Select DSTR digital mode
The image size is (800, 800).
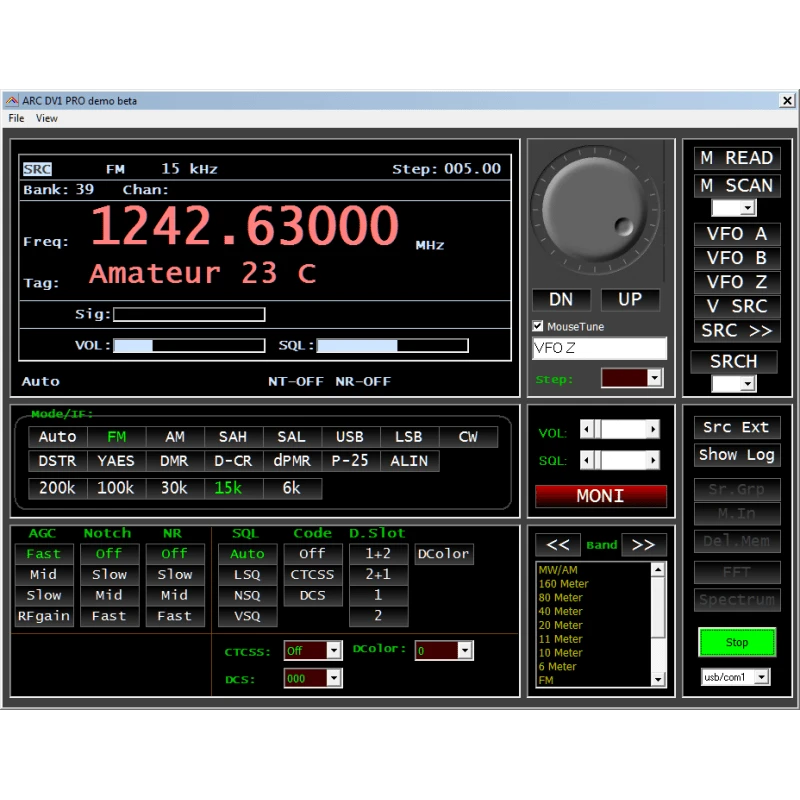tap(58, 461)
